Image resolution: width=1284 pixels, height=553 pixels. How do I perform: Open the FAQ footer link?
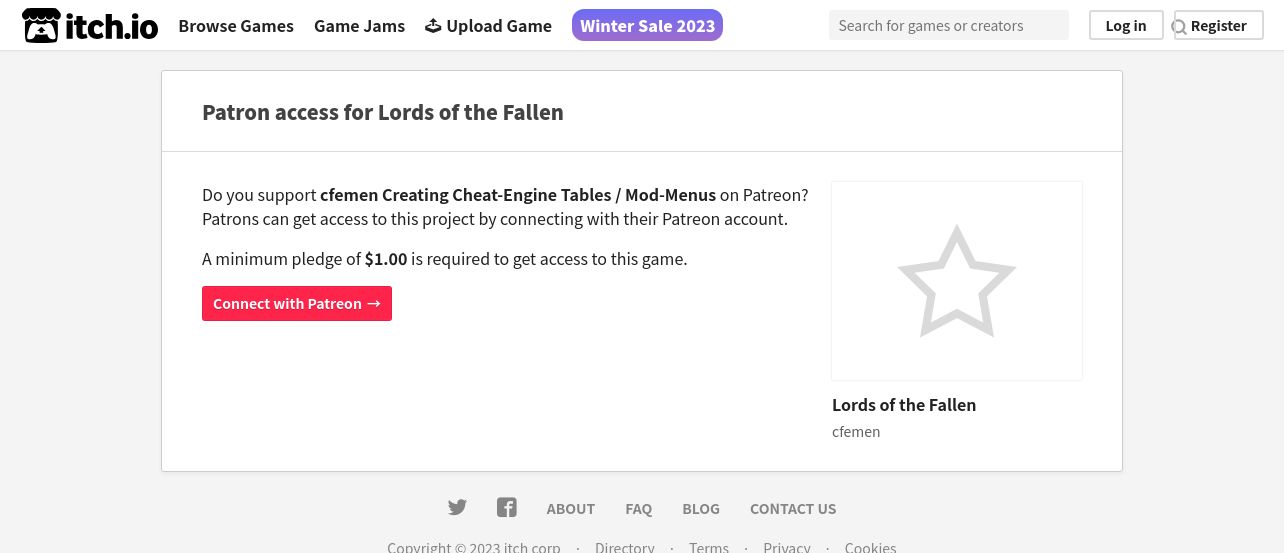(639, 509)
